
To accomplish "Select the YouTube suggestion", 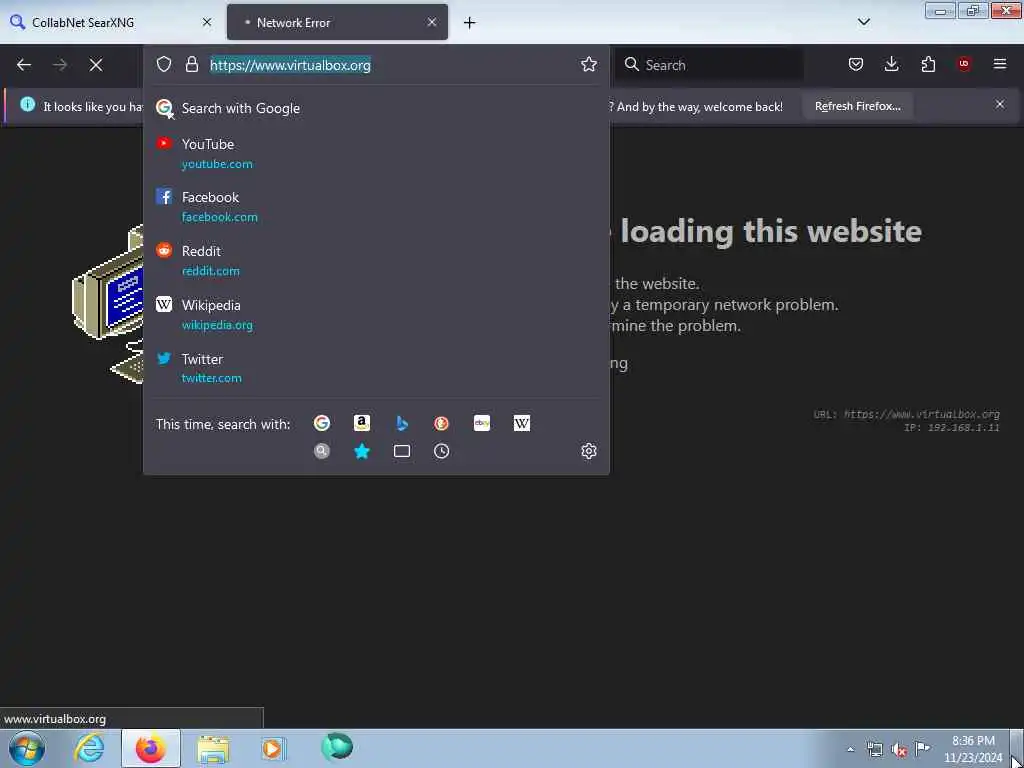I will pyautogui.click(x=376, y=153).
